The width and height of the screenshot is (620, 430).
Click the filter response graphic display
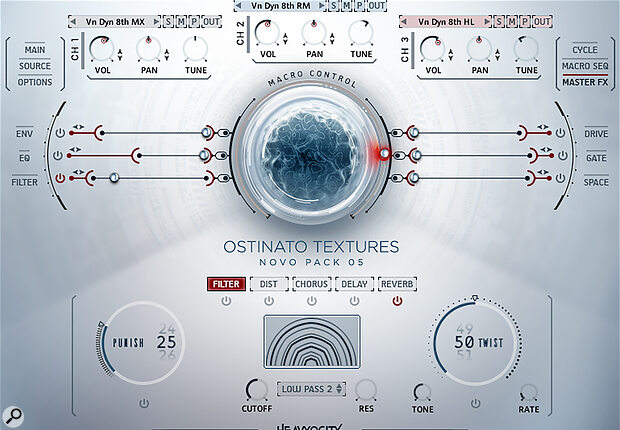[312, 342]
